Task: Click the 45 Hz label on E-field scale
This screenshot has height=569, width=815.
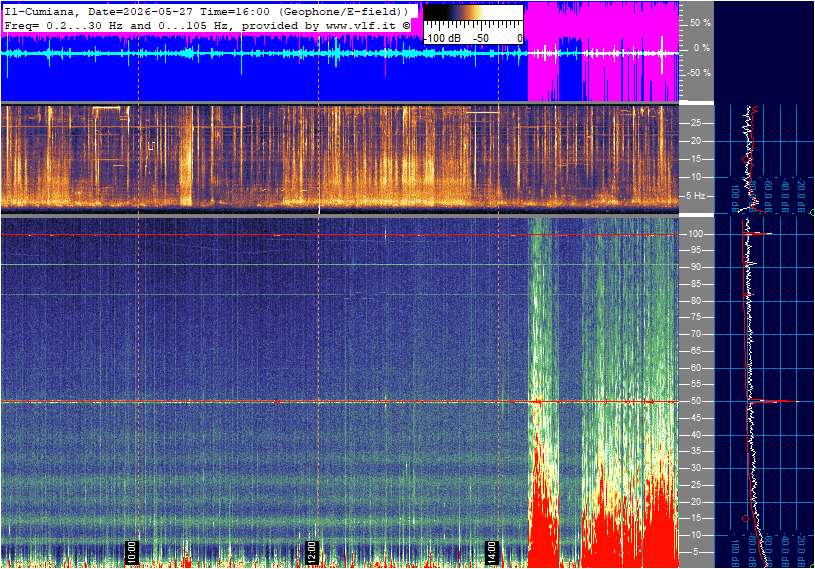Action: [695, 418]
